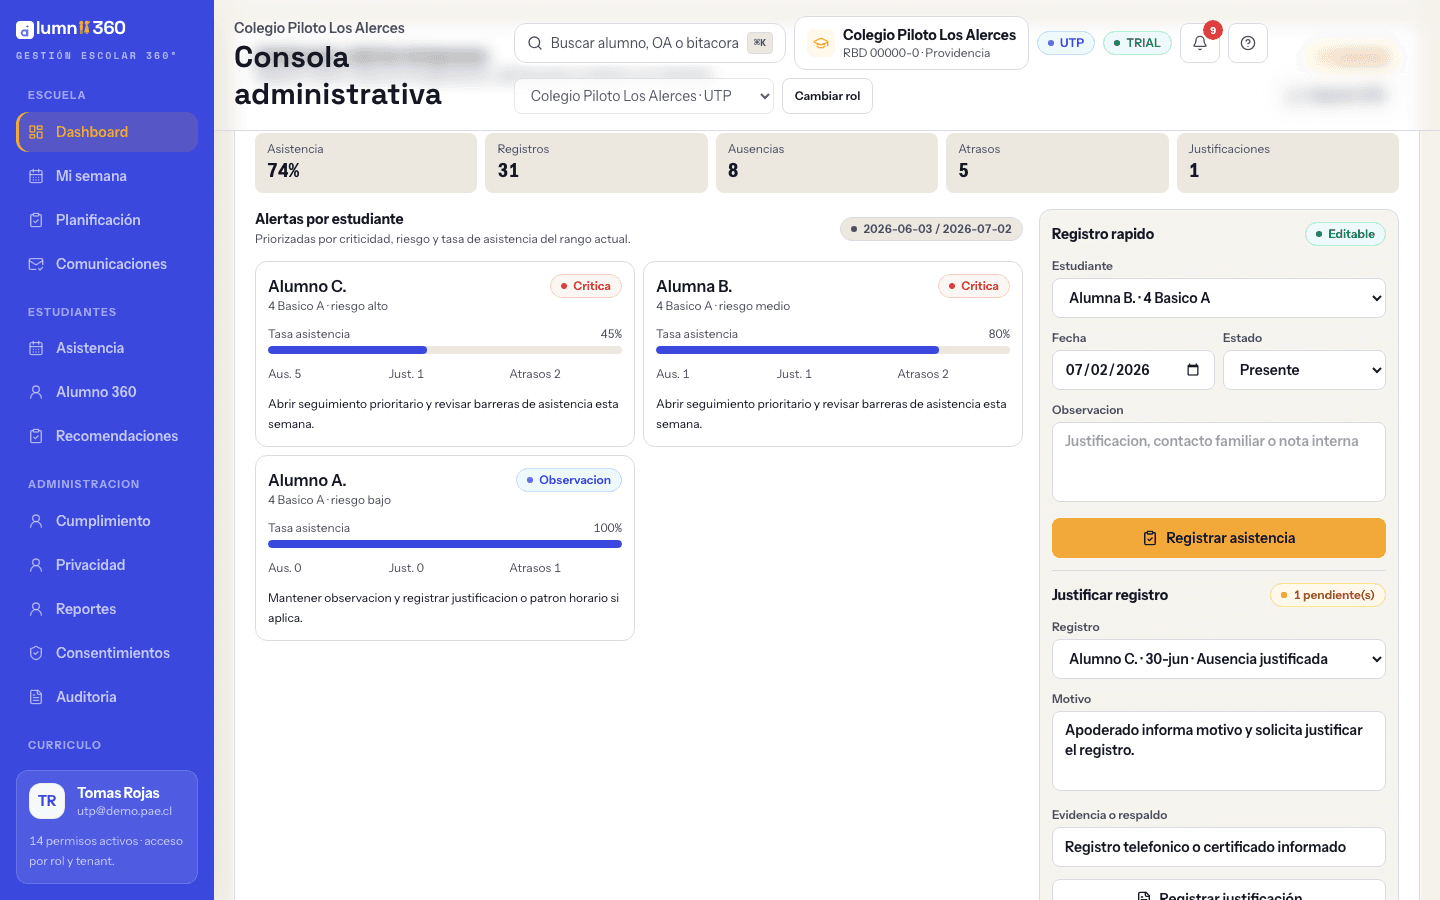Click the search magnifier icon
The width and height of the screenshot is (1440, 900).
point(535,43)
